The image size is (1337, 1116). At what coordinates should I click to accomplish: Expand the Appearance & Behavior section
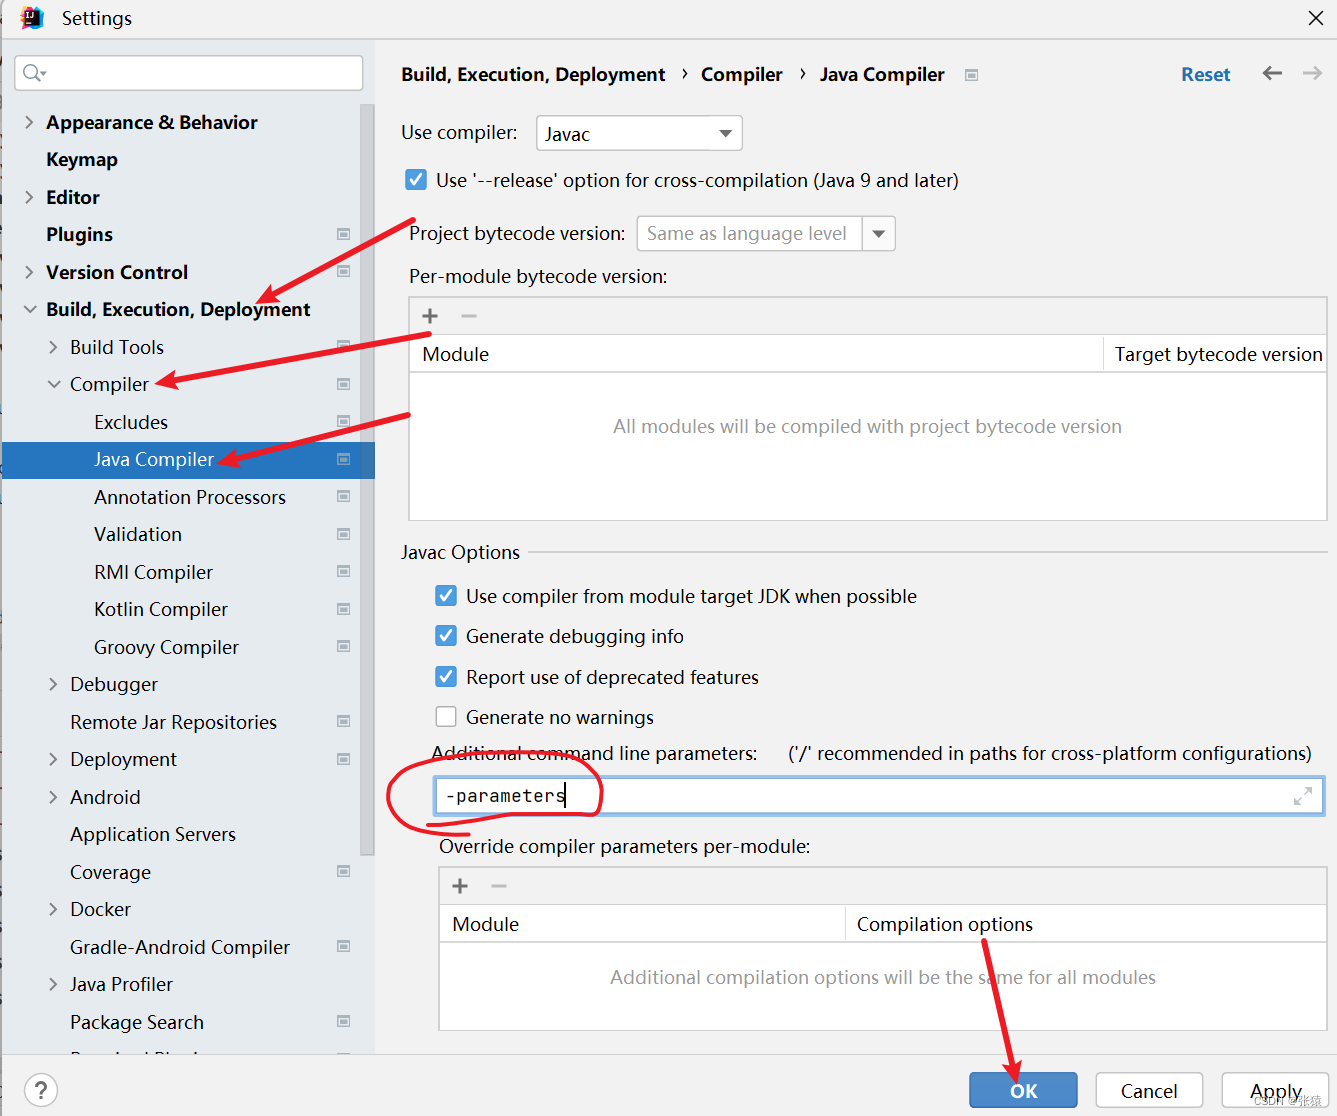tap(29, 122)
